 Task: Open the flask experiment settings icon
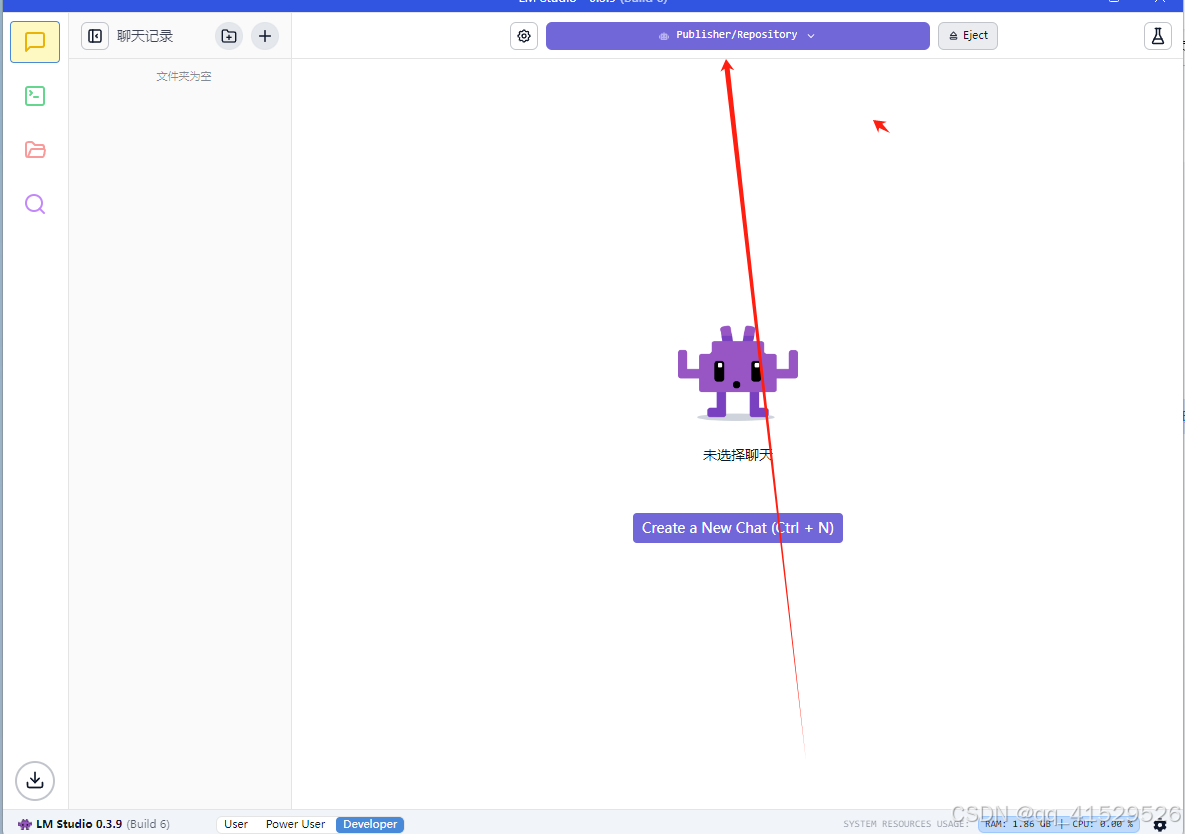point(1157,36)
